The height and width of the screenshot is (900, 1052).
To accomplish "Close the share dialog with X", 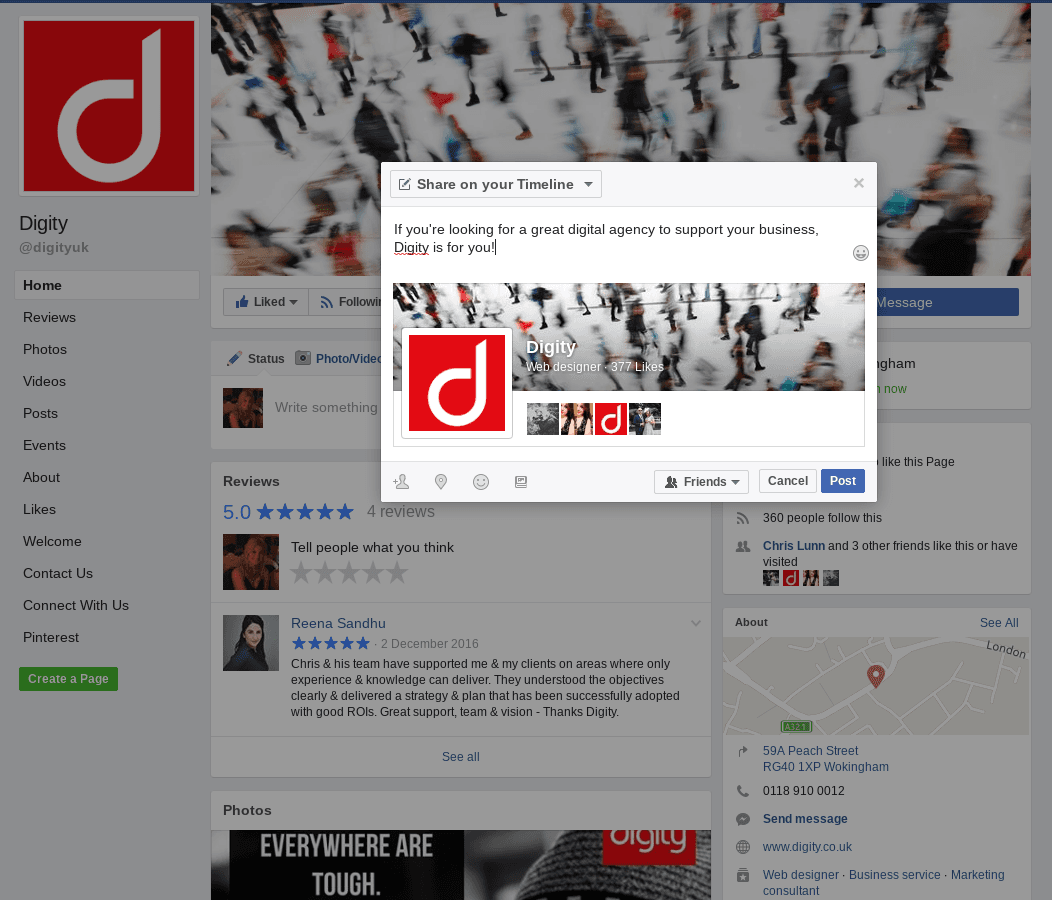I will [859, 183].
